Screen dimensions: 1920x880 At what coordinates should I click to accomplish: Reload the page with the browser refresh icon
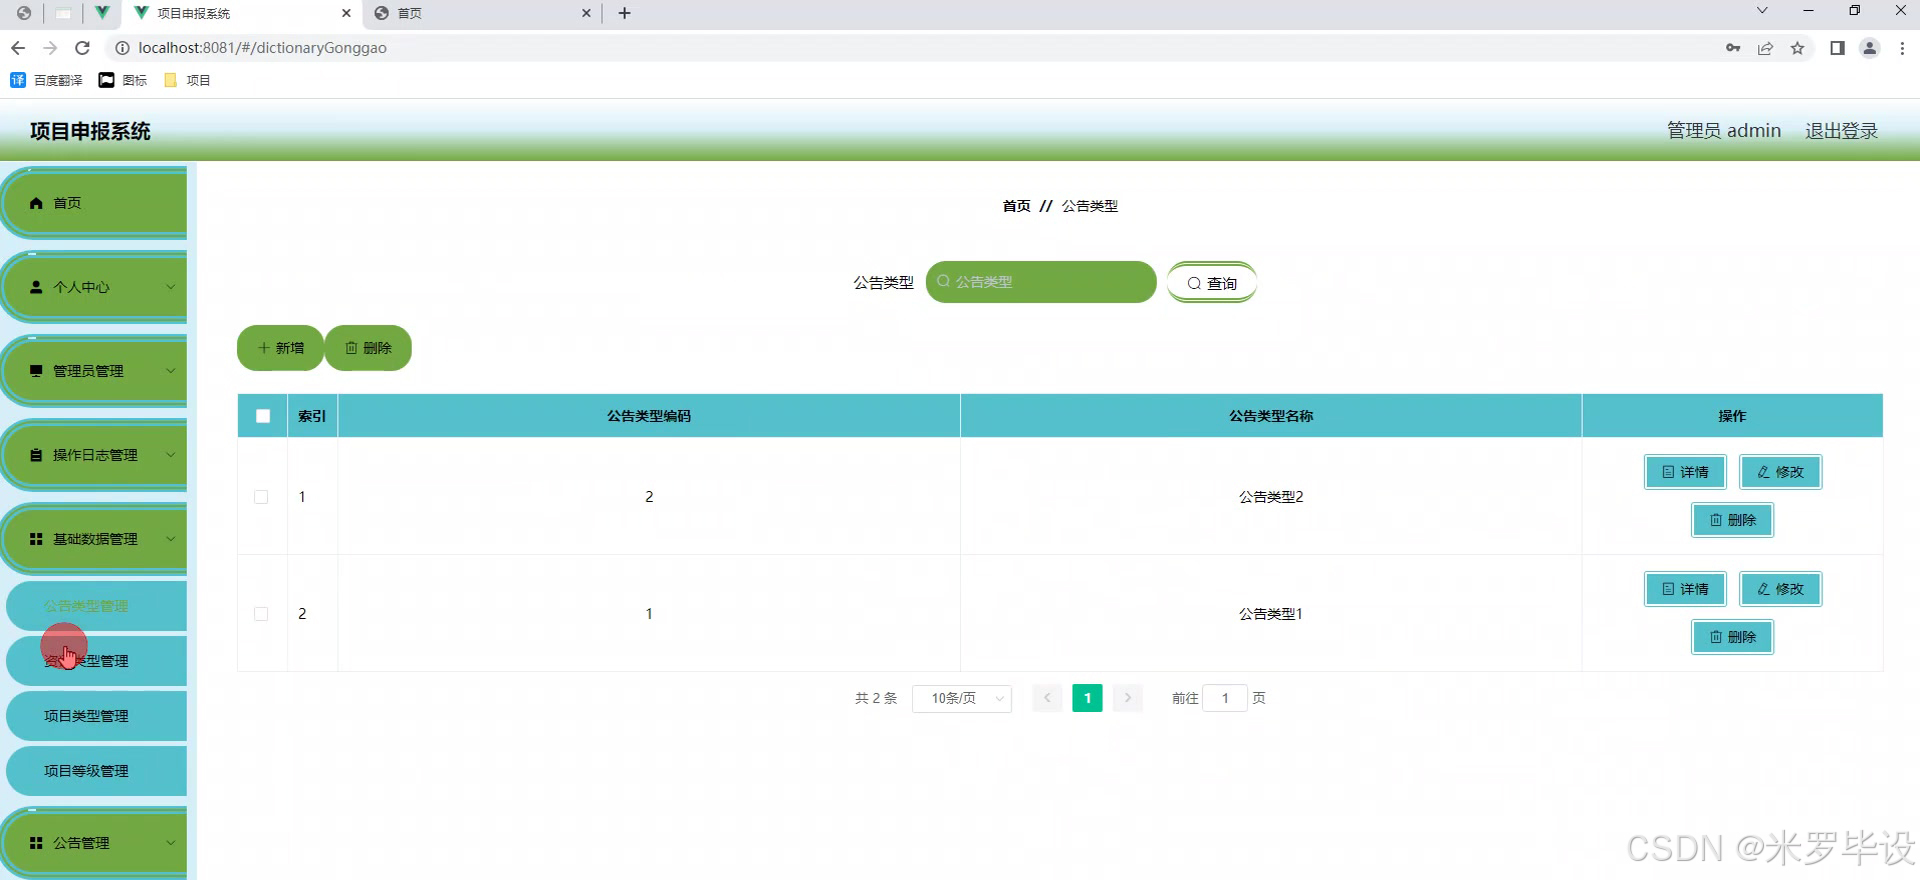(x=83, y=48)
